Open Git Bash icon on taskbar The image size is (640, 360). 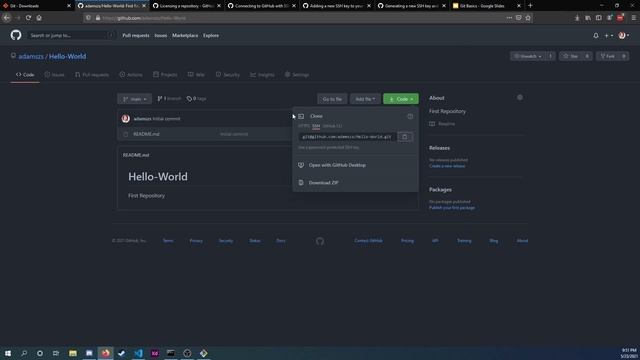tap(203, 353)
